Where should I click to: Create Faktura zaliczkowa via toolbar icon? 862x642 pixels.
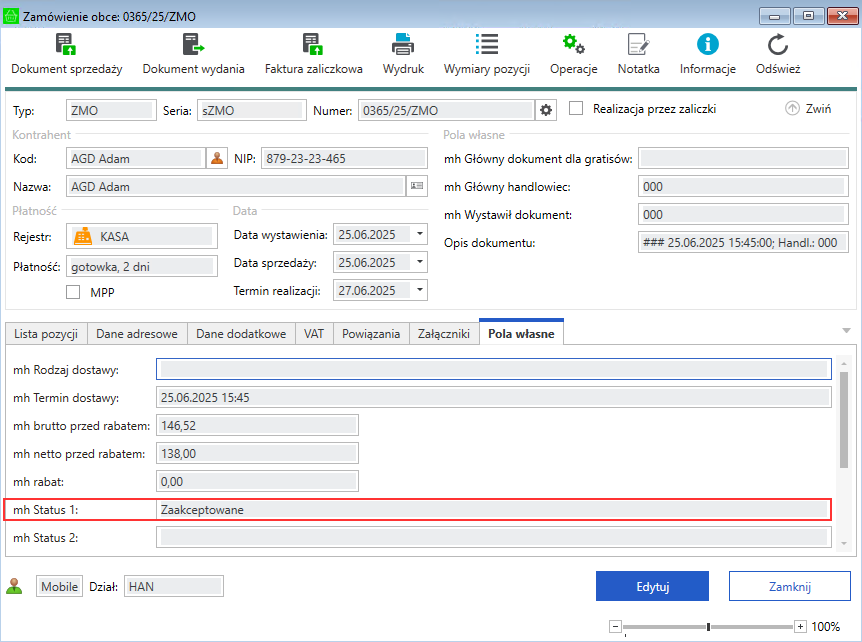[313, 45]
